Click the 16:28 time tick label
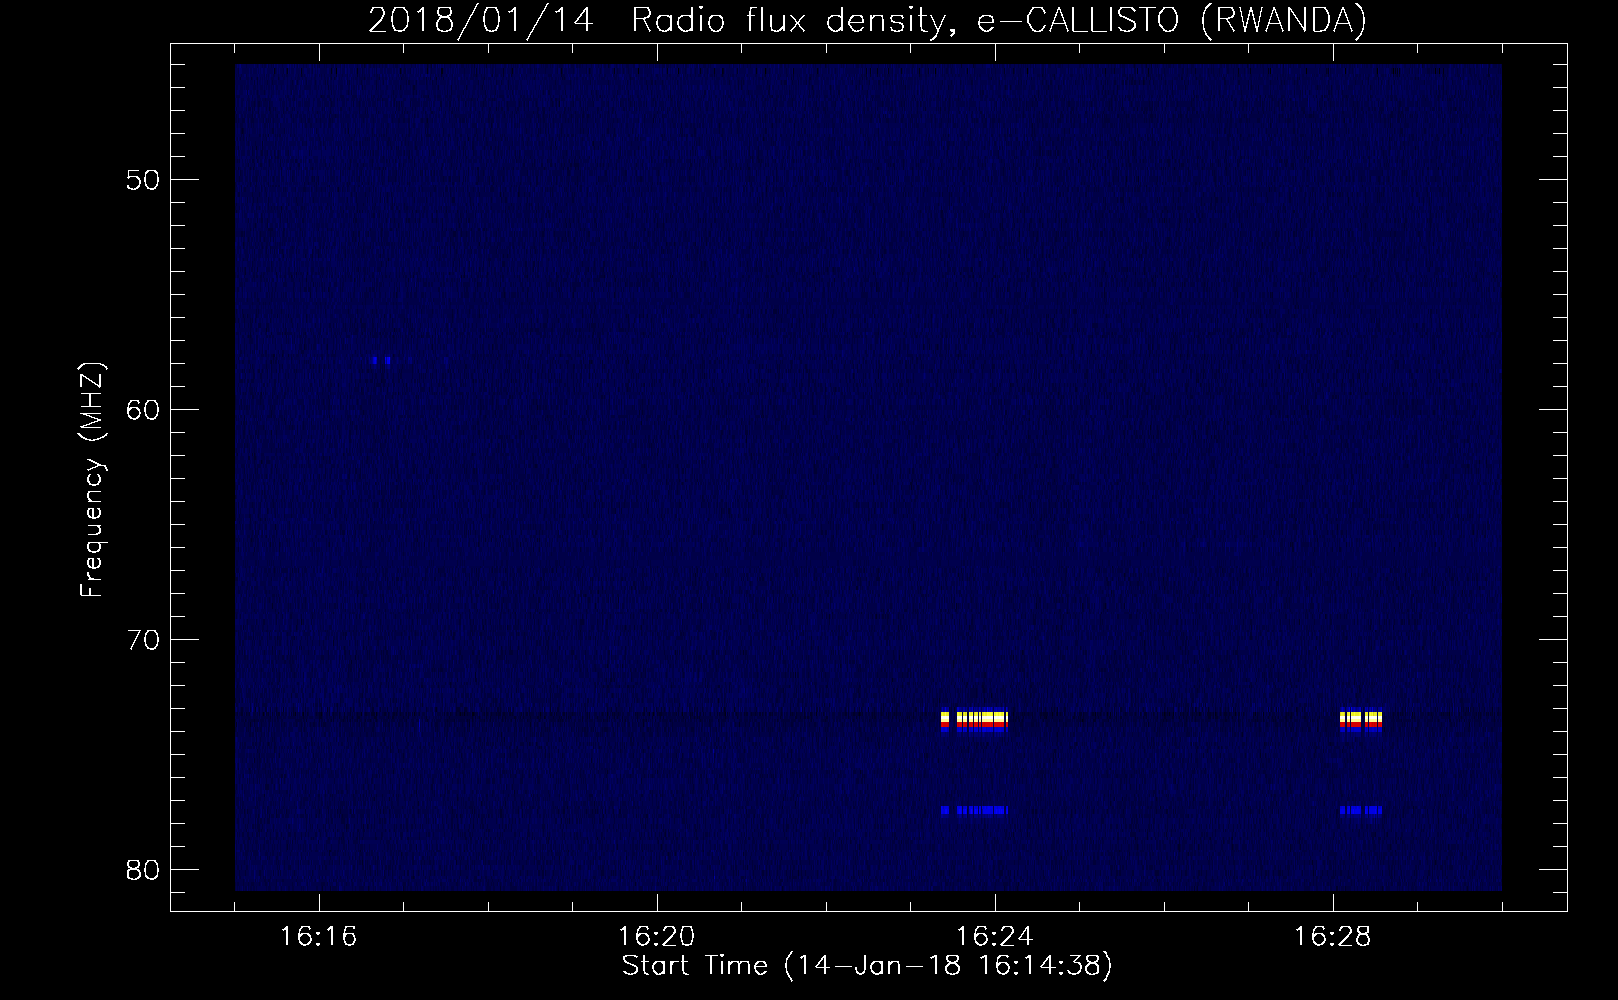Screen dimensions: 1618x1000 [1332, 937]
